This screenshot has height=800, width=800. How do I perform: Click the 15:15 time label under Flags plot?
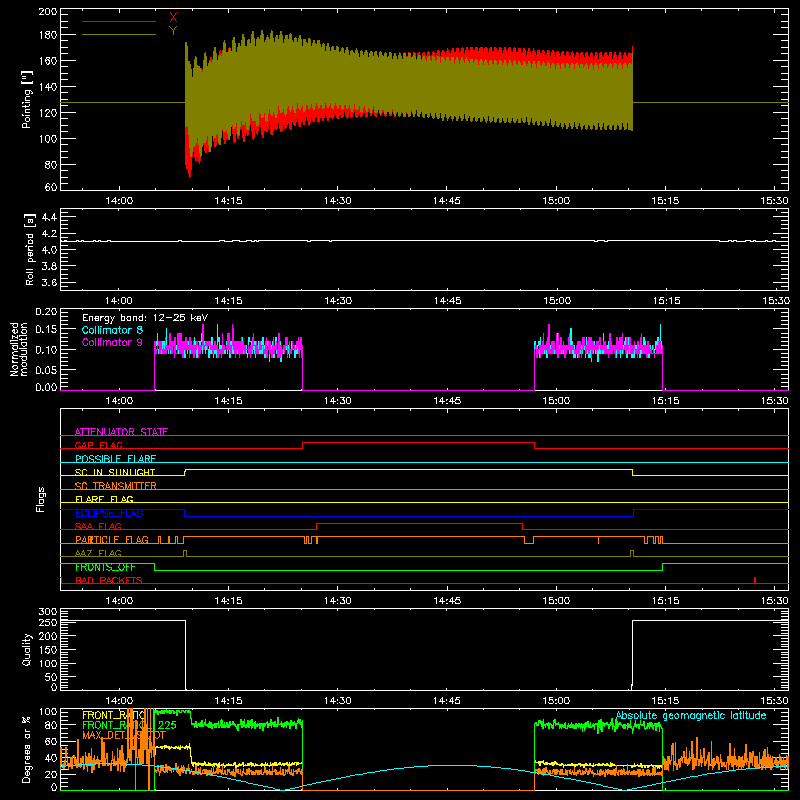[665, 601]
